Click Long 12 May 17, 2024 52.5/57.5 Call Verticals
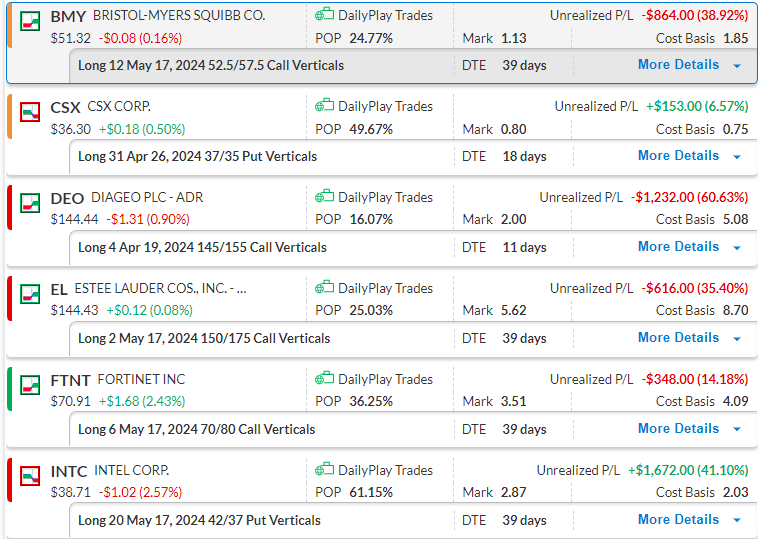The image size is (758, 539). (x=211, y=65)
